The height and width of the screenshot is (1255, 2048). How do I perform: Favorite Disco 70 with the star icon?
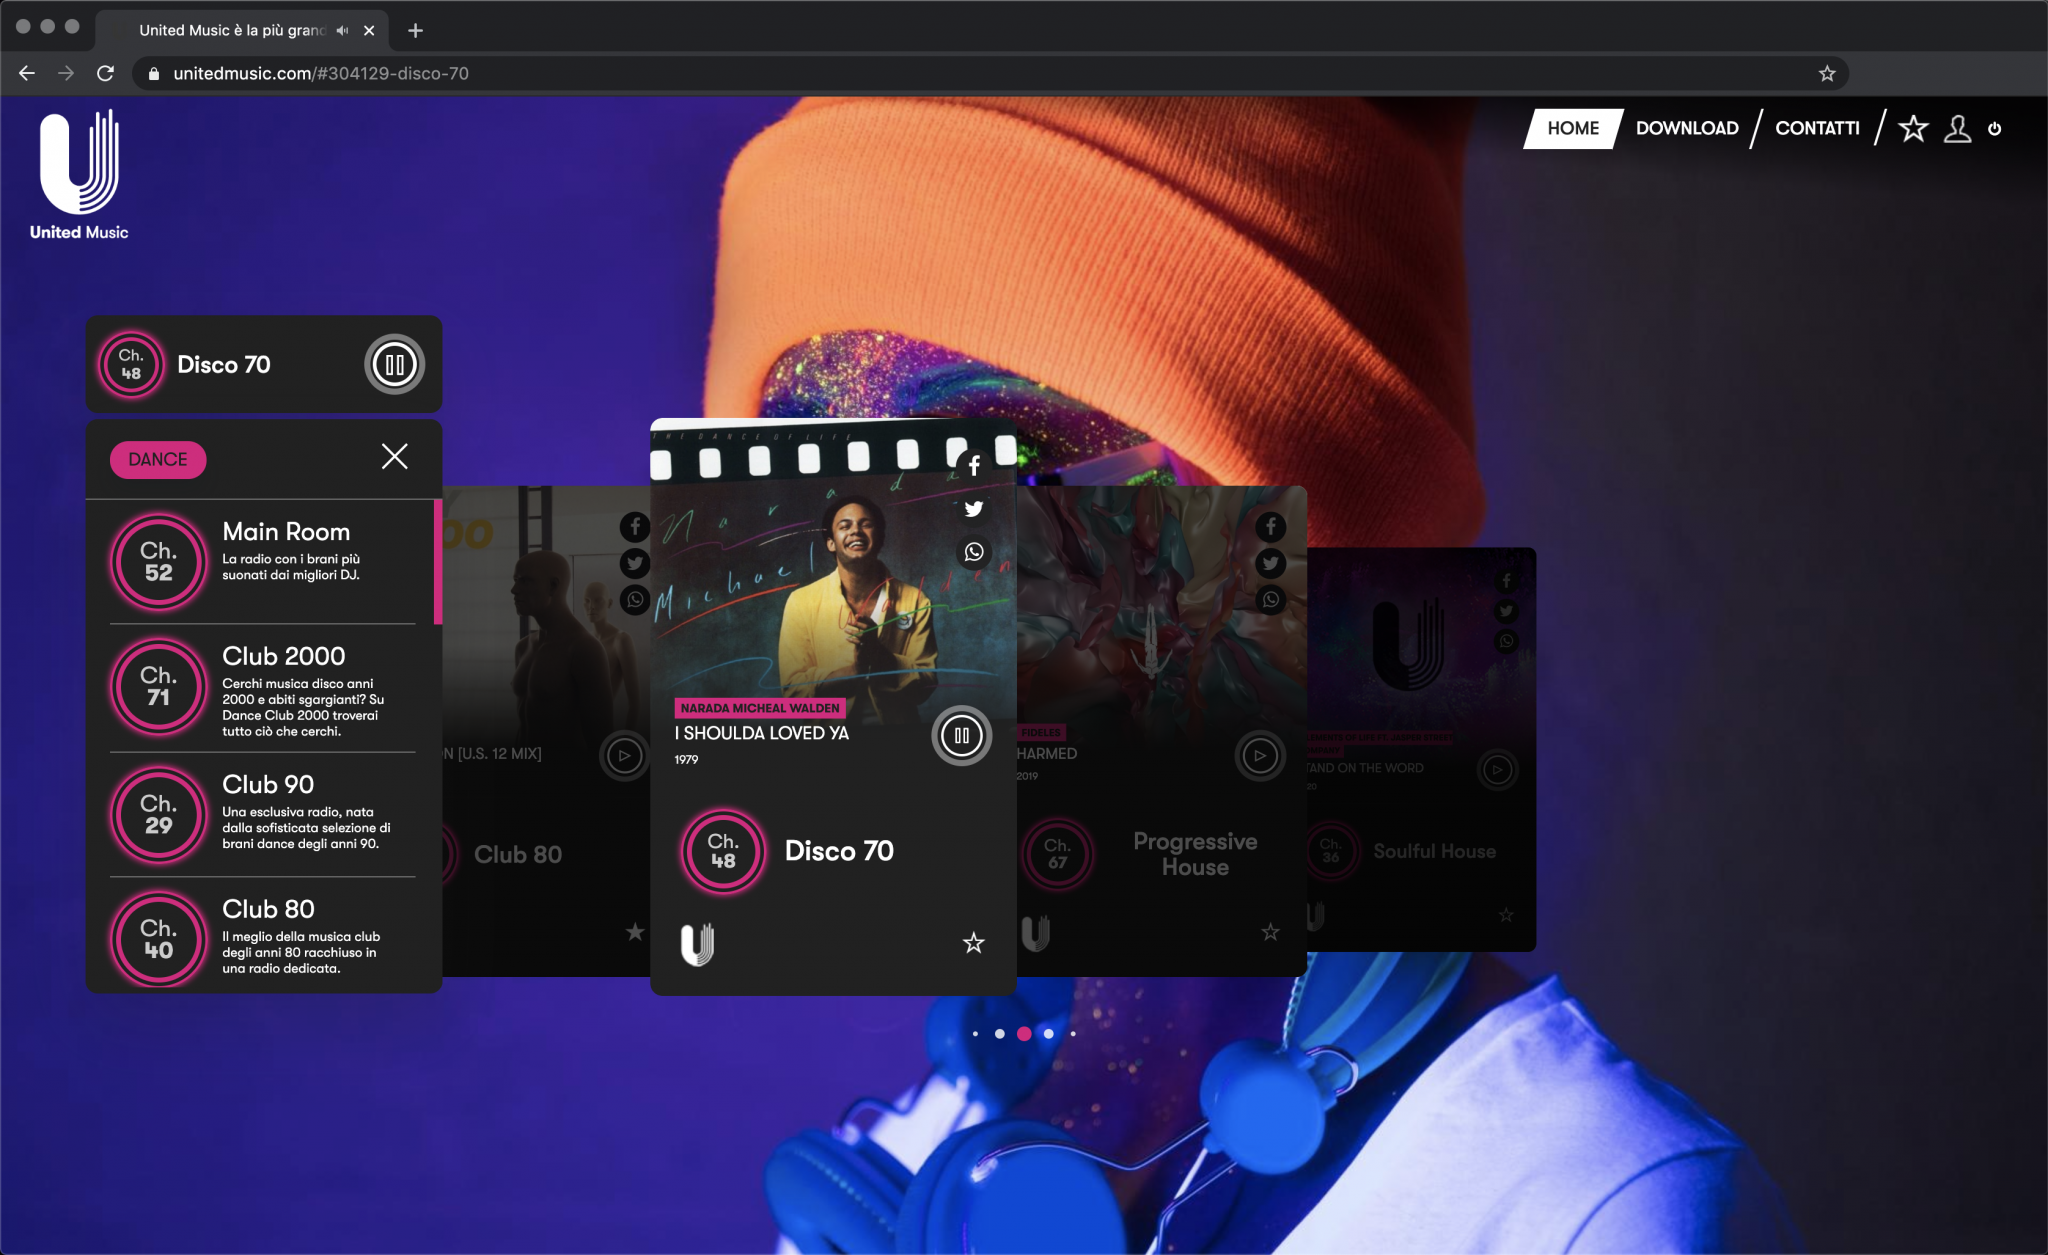point(973,943)
